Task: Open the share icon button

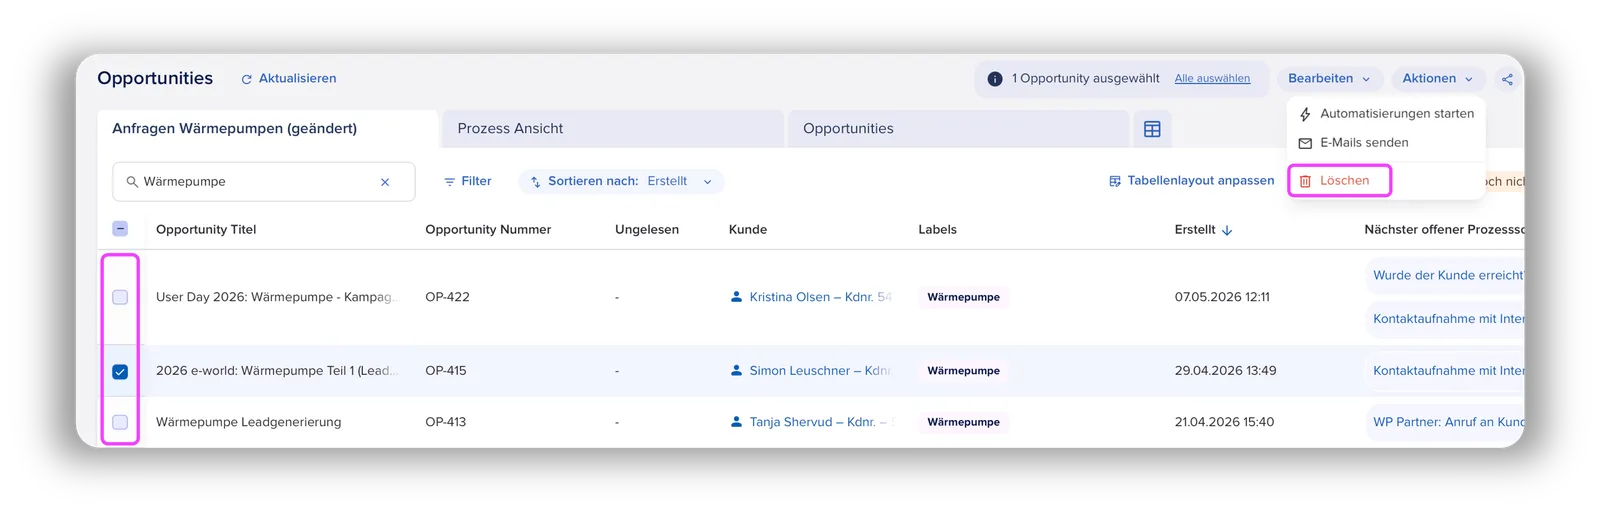Action: (1507, 79)
